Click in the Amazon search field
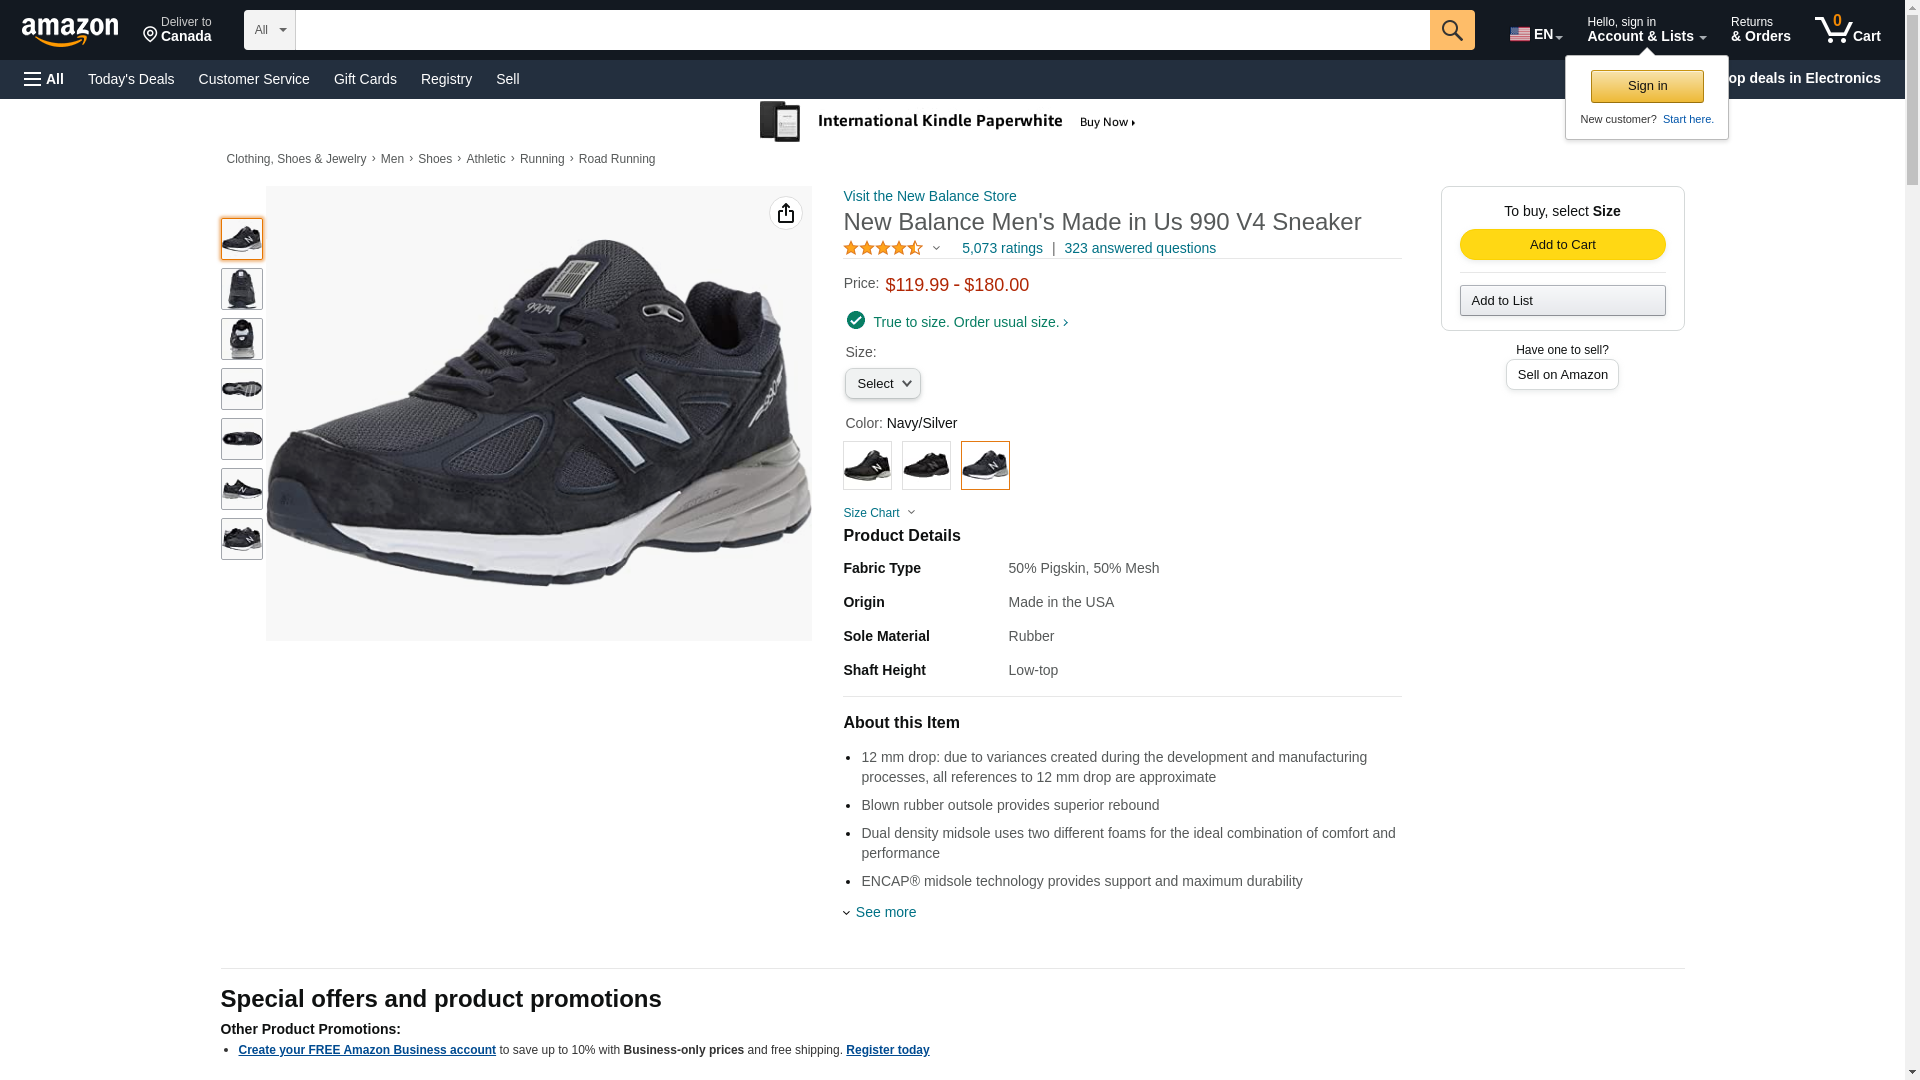The image size is (1920, 1080). coord(862,30)
